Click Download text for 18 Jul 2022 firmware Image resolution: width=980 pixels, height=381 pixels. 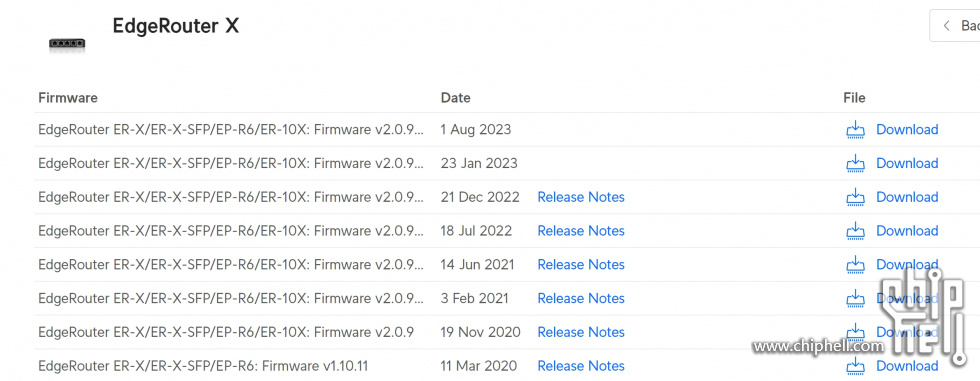pyautogui.click(x=907, y=231)
